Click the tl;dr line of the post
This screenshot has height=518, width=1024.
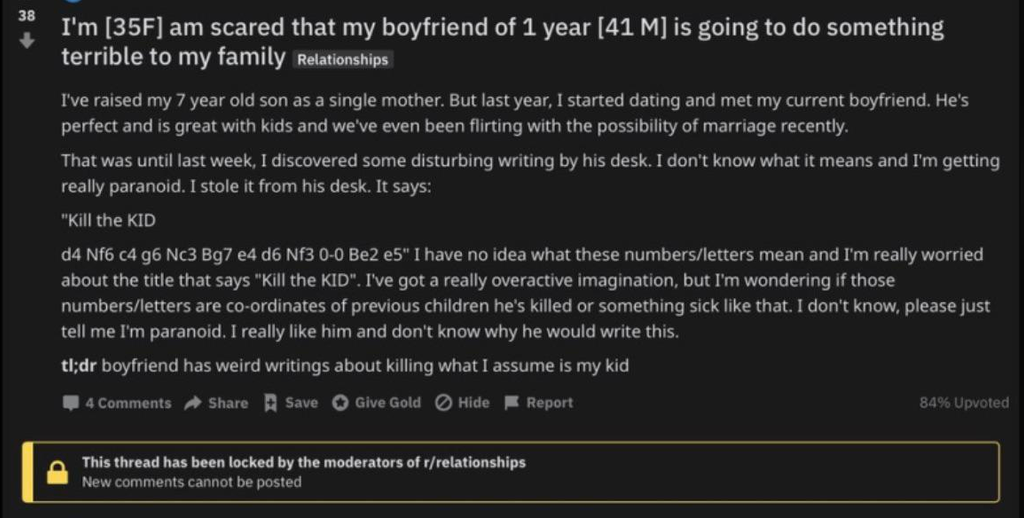click(345, 366)
